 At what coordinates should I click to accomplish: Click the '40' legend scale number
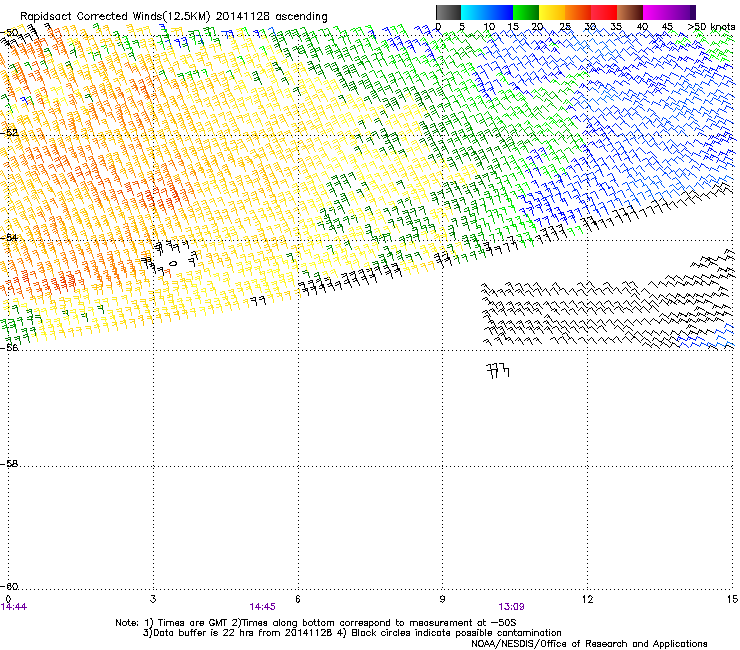point(642,27)
